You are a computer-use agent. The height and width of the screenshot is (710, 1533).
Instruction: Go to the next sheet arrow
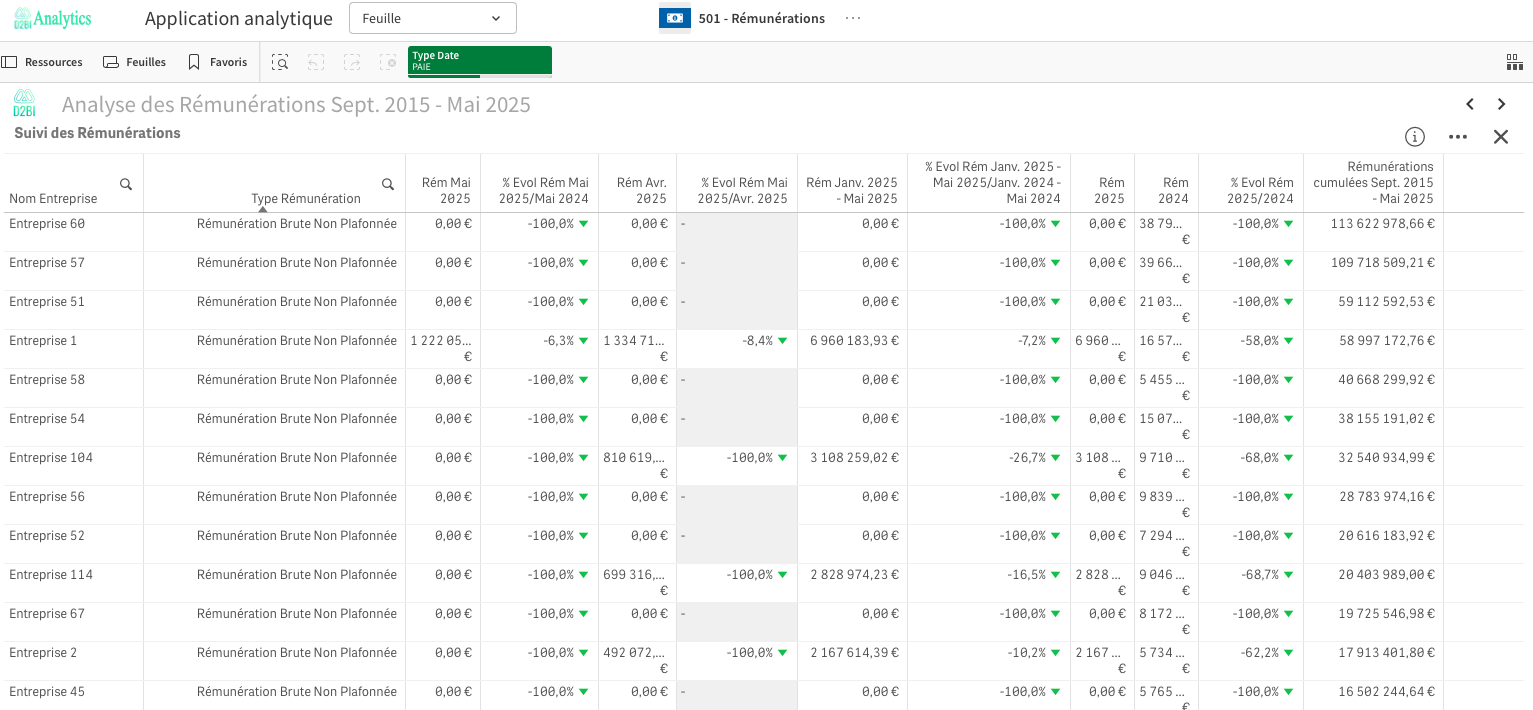1501,104
